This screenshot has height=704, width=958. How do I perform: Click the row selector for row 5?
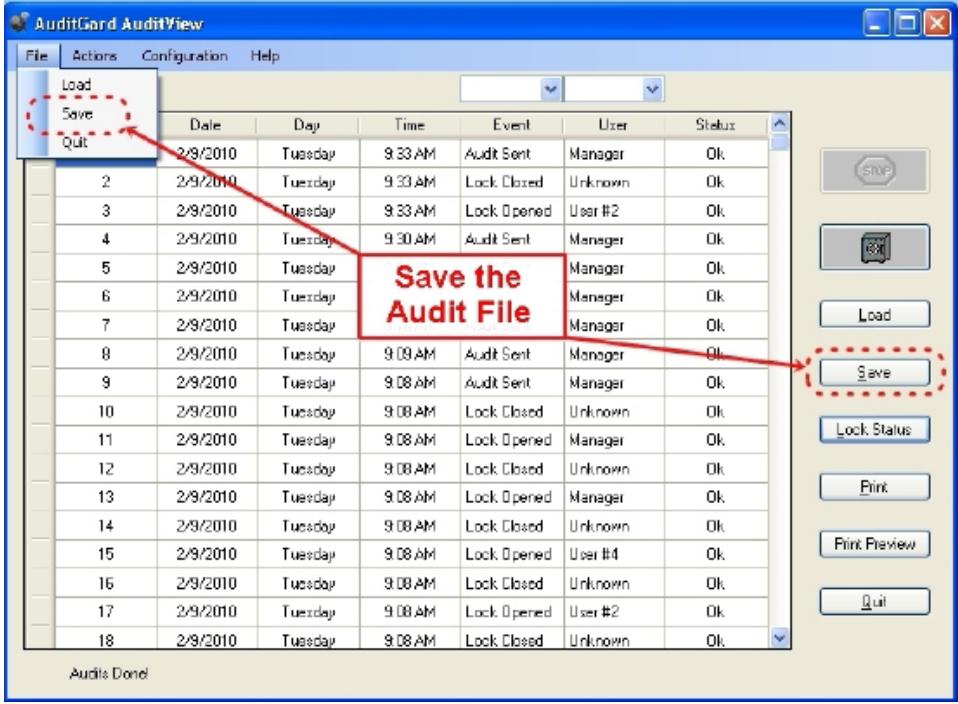coord(39,268)
